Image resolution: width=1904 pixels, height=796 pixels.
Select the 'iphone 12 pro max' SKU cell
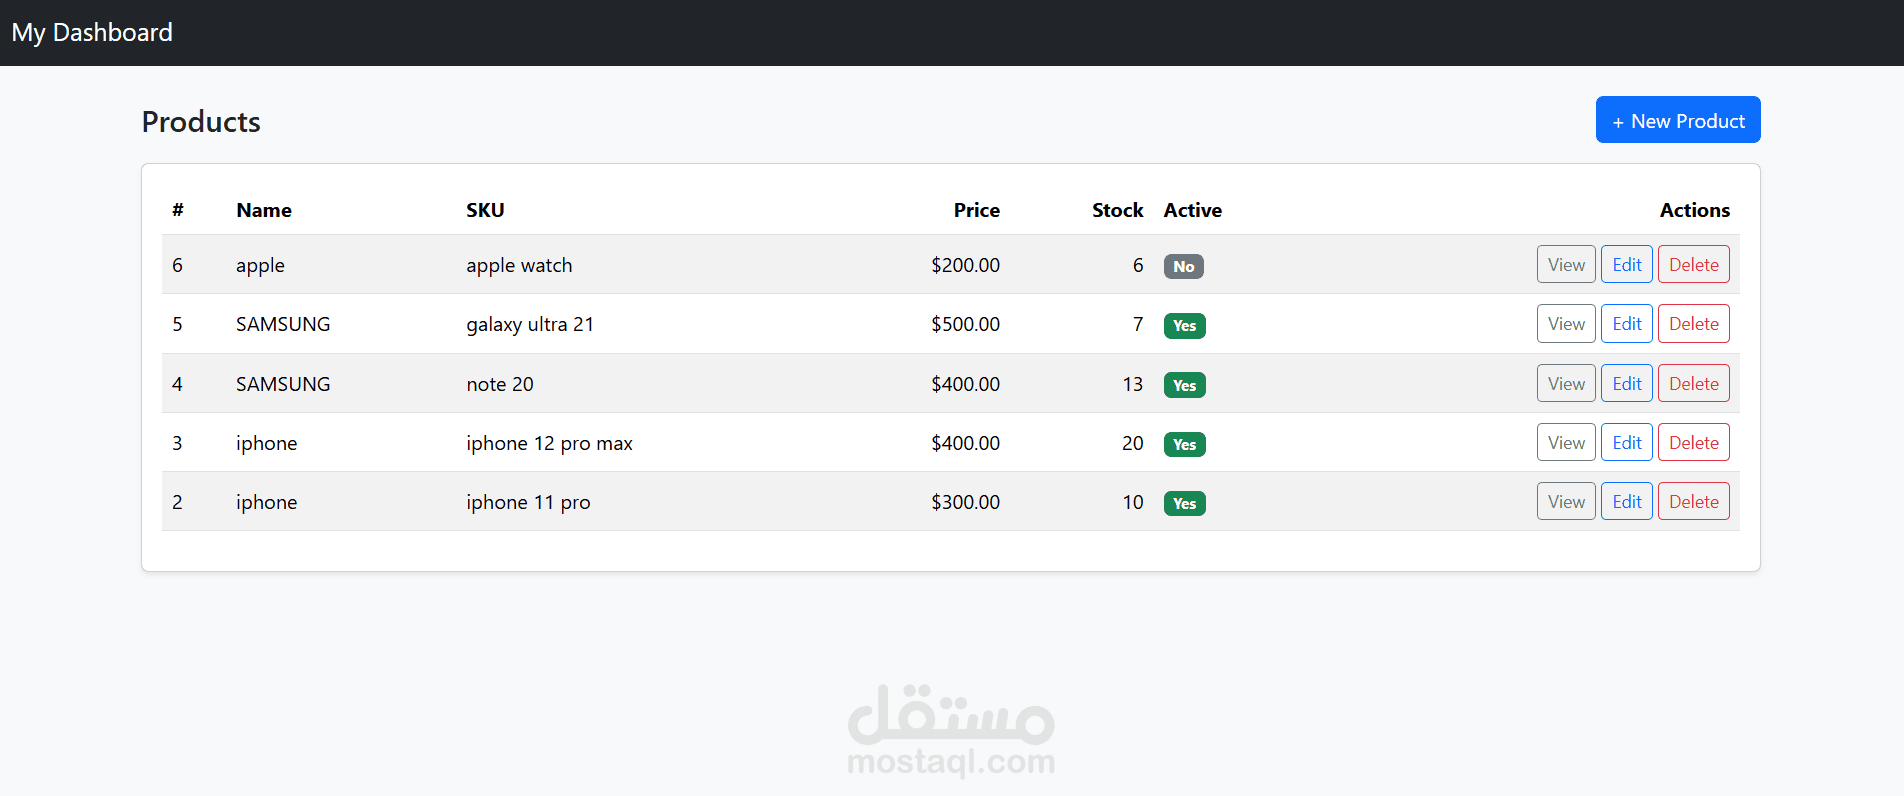(549, 443)
